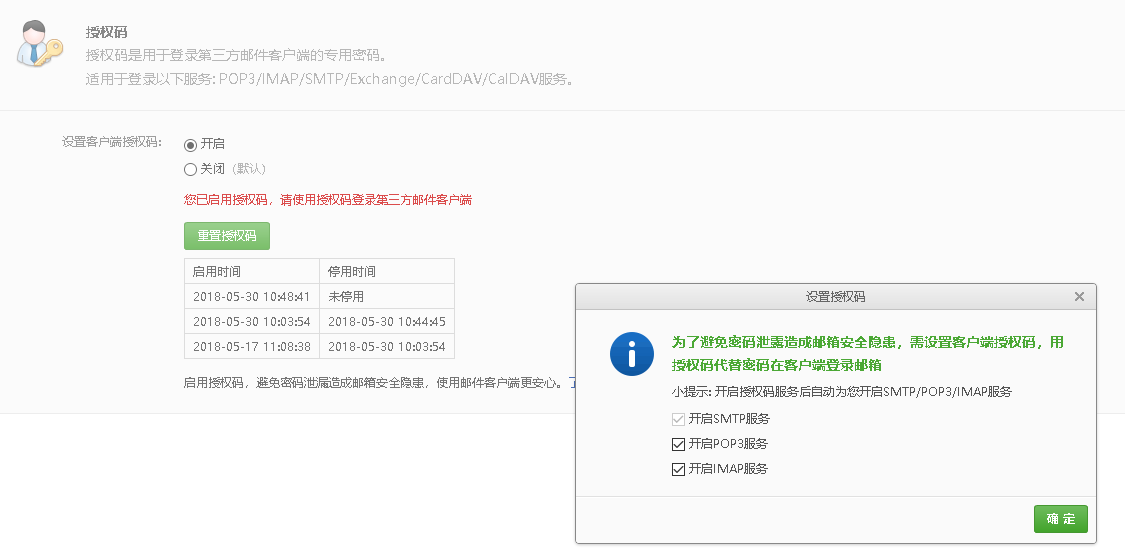Screen dimensions: 1125x548
Task: Click the red 您已启用授权码 notice text
Action: point(328,200)
